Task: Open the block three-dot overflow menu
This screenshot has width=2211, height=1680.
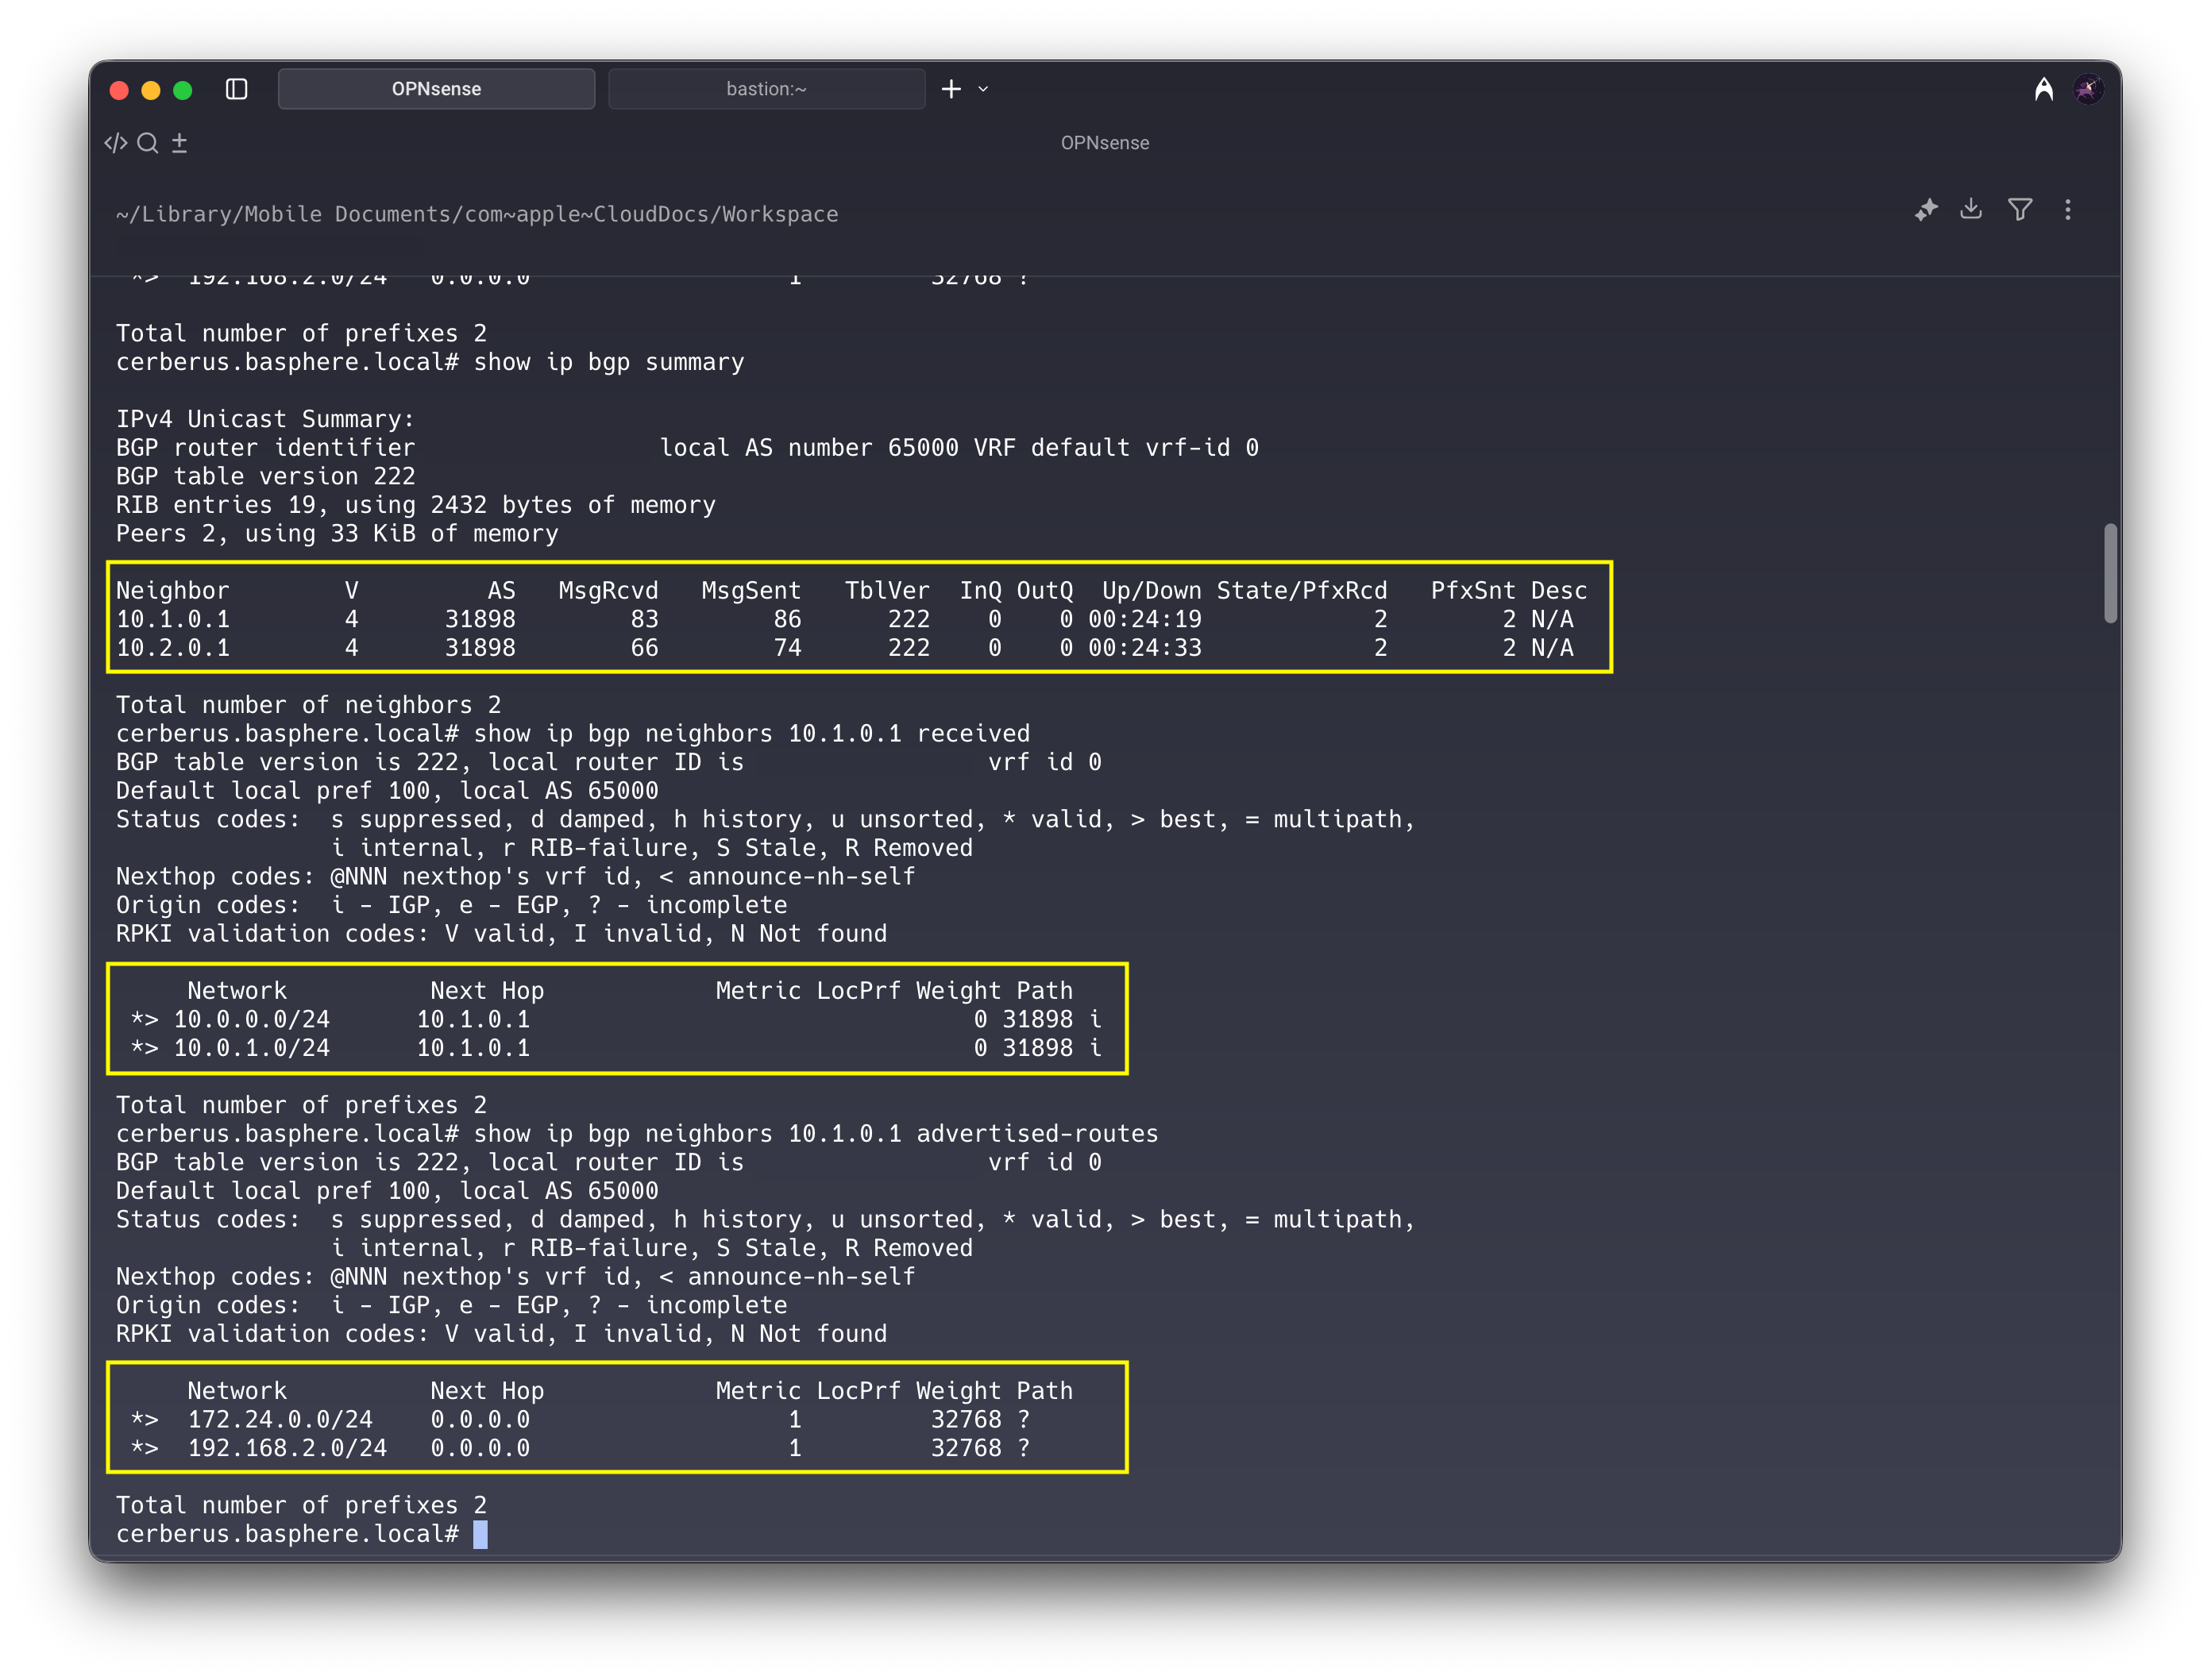Action: (x=2068, y=210)
